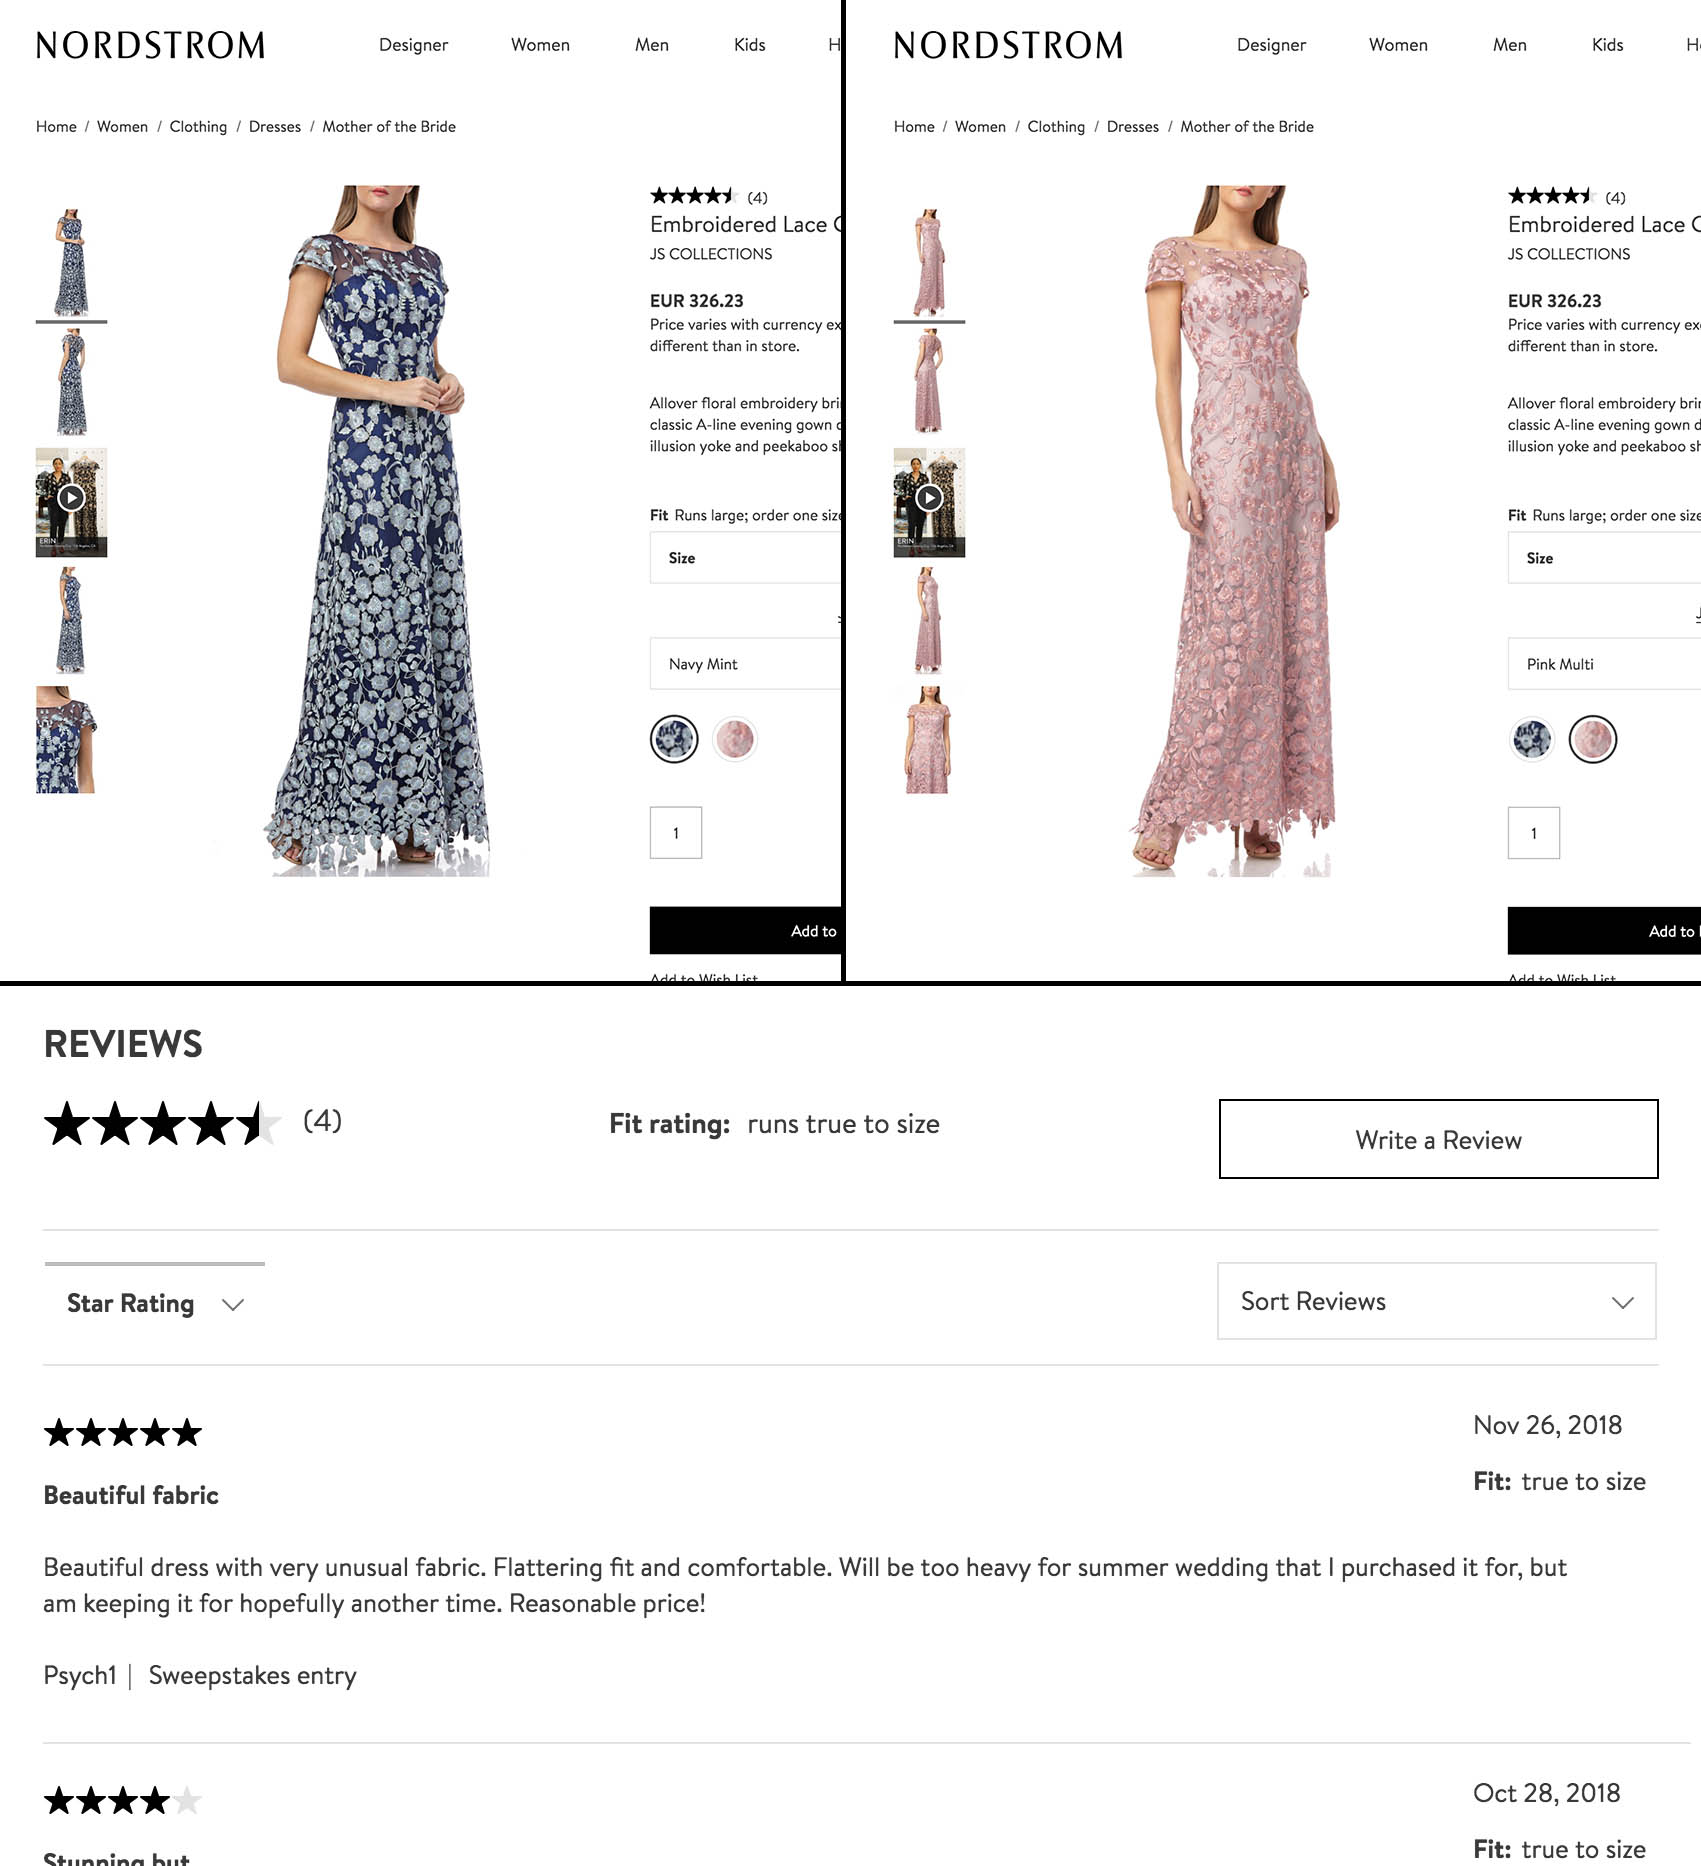The width and height of the screenshot is (1701, 1866).
Task: Open the Women menu on right page
Action: [1398, 45]
